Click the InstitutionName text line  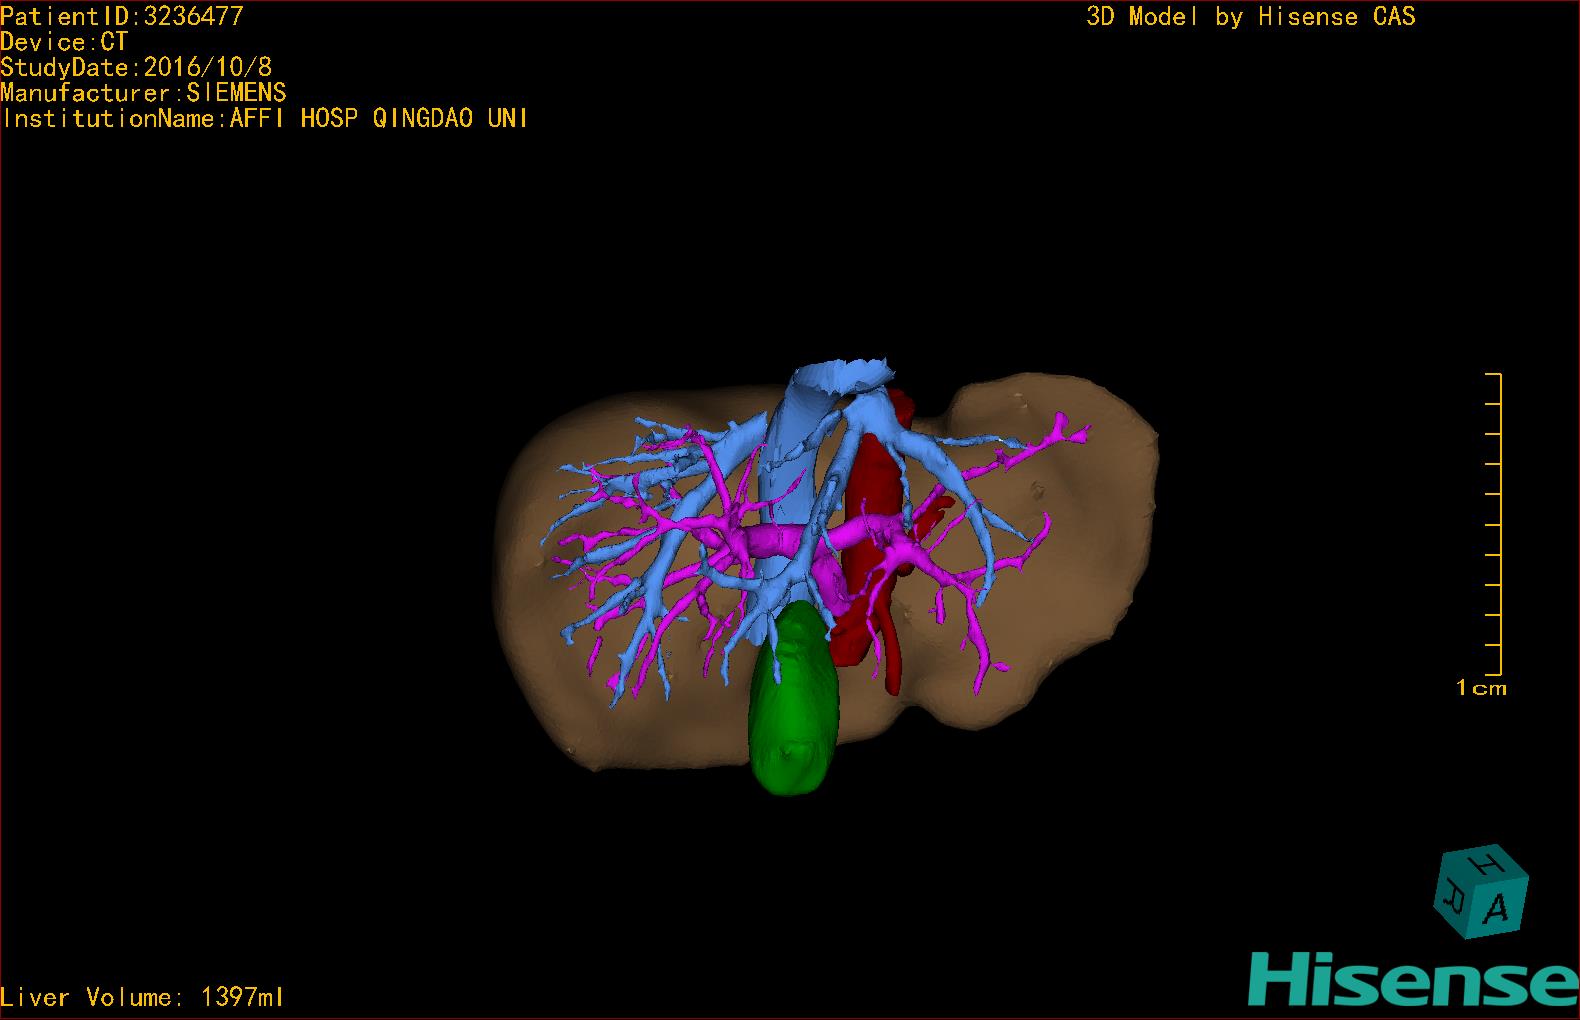265,119
